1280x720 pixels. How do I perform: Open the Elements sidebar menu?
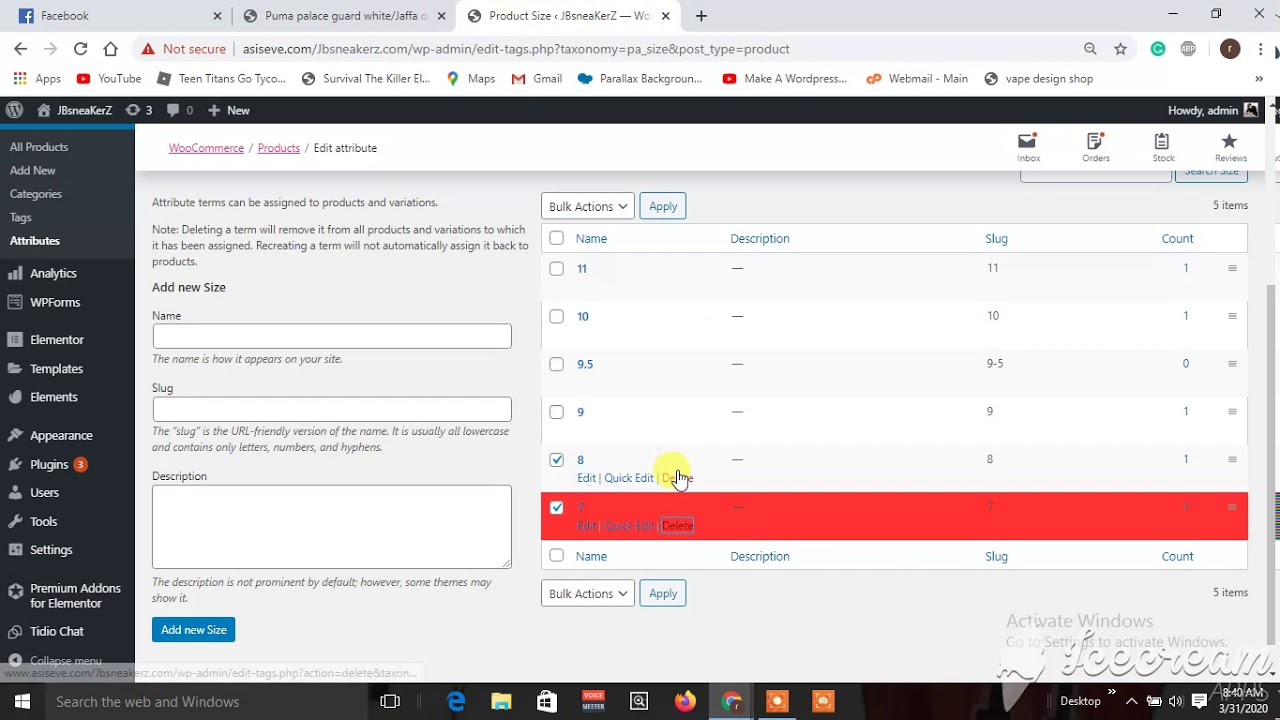coord(54,397)
